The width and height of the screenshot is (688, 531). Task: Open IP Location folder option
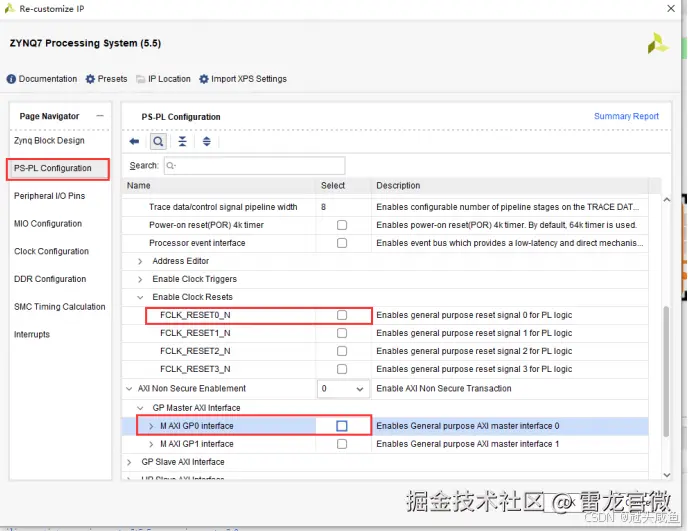pos(163,79)
